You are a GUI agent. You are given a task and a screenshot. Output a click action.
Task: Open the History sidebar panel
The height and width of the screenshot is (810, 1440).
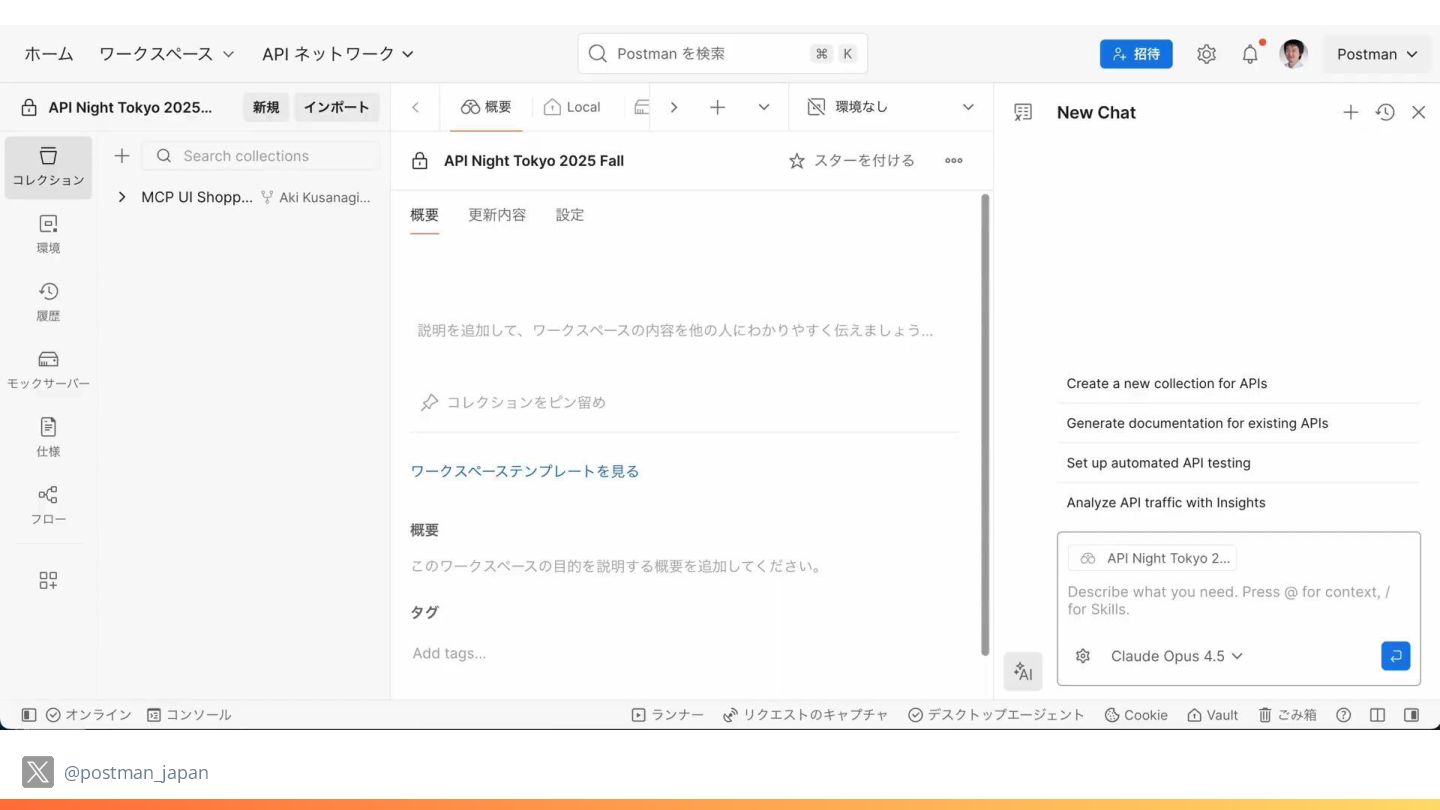[48, 302]
